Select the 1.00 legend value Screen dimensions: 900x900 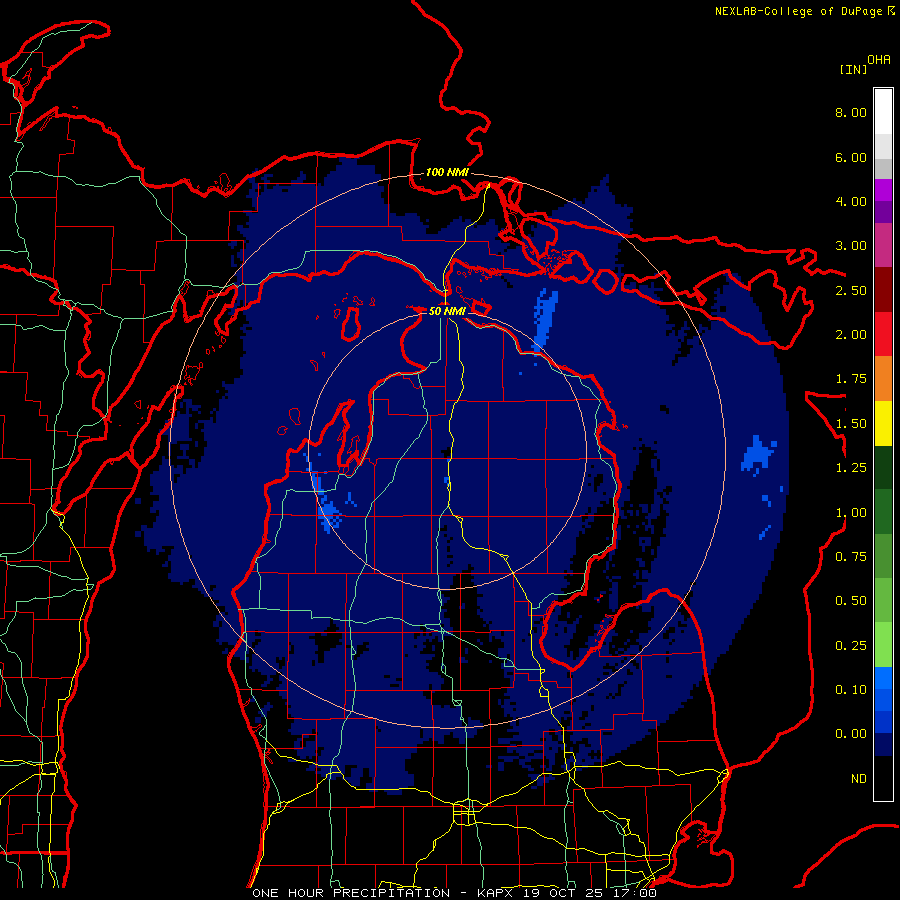pyautogui.click(x=851, y=513)
